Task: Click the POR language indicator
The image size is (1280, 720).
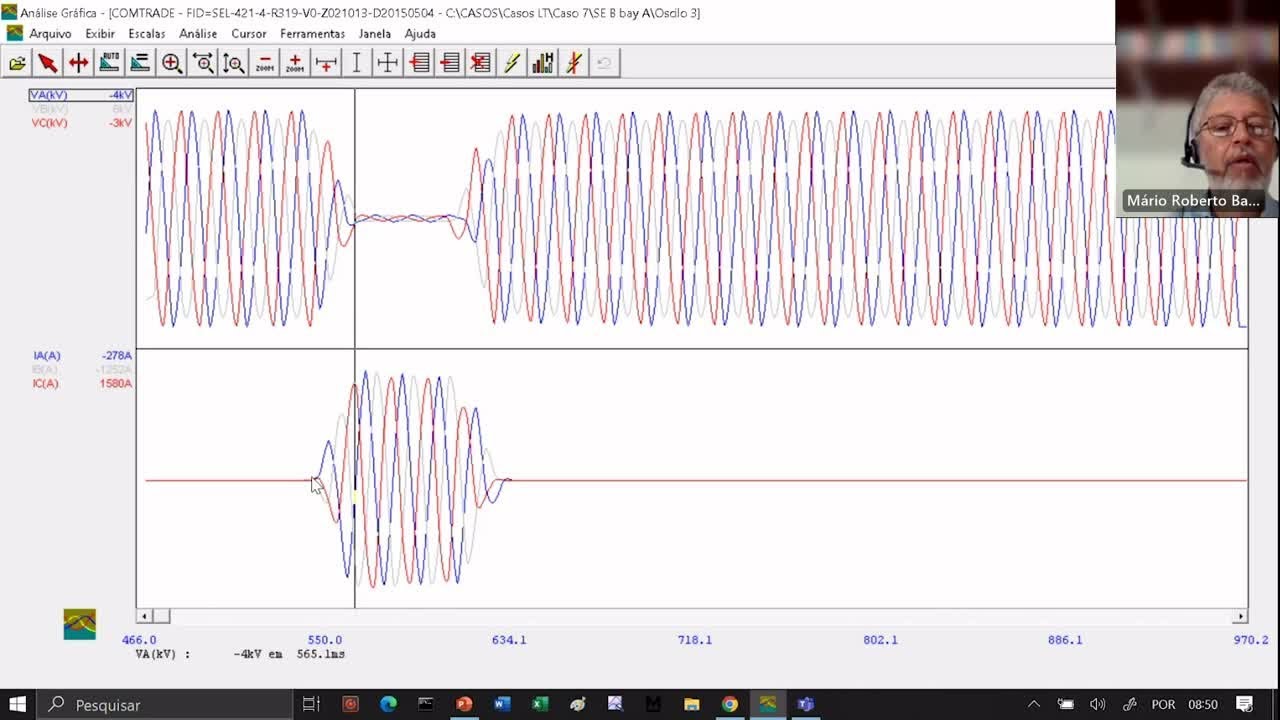Action: 1163,704
